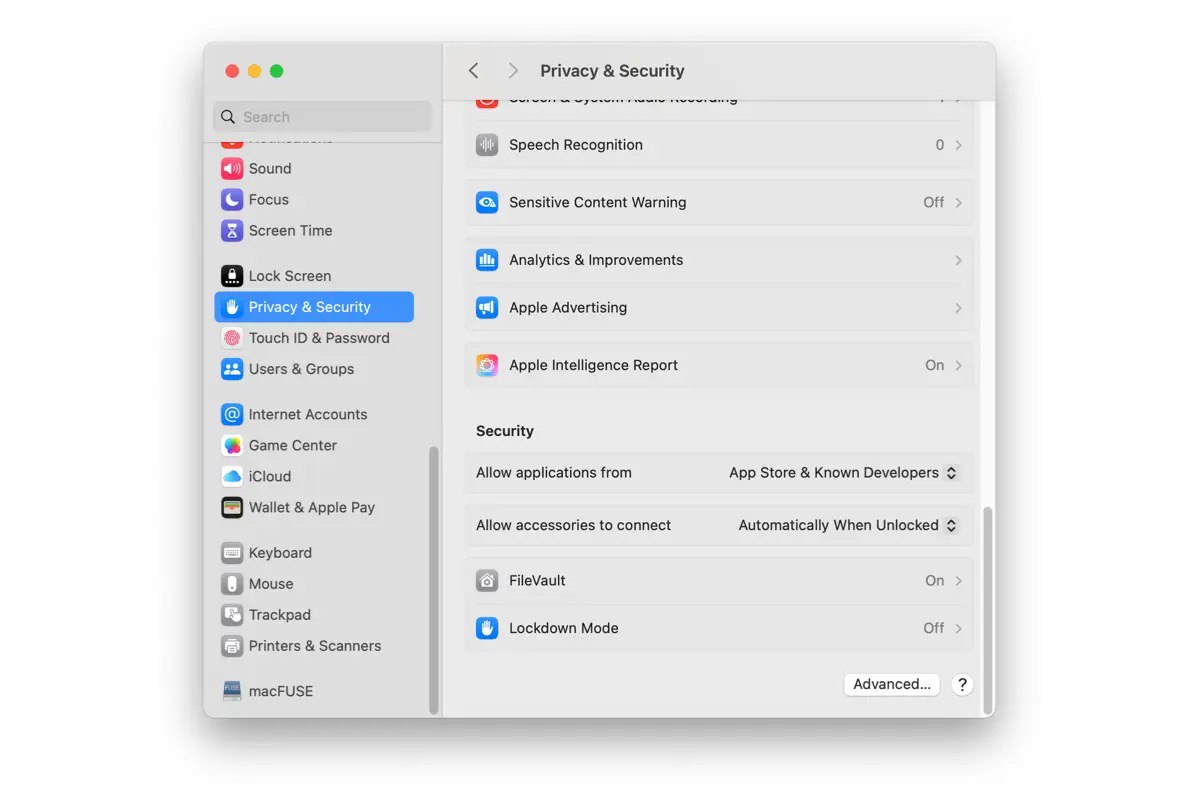Click the Lockdown Mode hand icon
This screenshot has width=1200, height=800.
click(487, 628)
